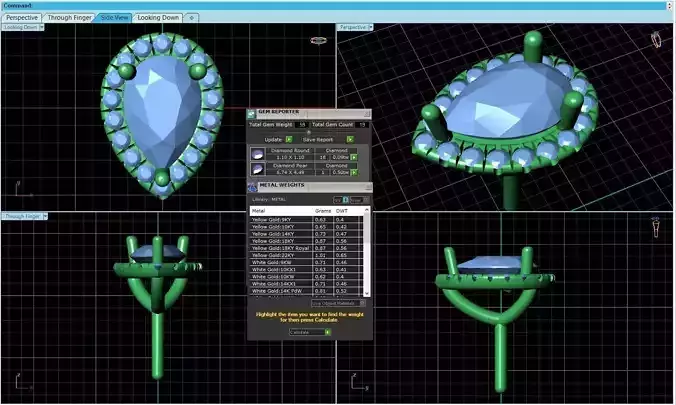Click green arrow on Diamond Round row

(x=354, y=157)
